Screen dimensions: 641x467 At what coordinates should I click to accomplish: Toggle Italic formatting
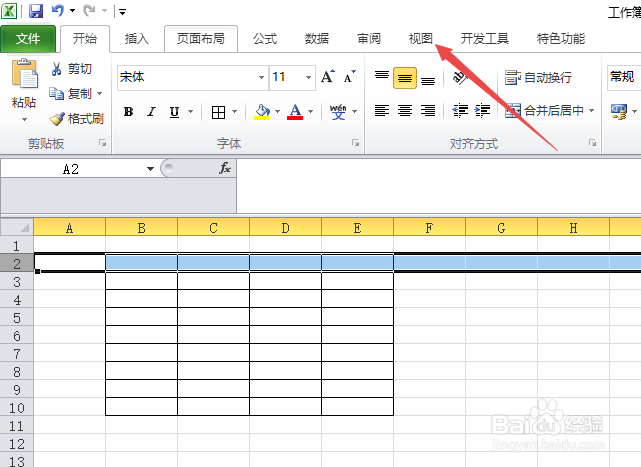click(152, 112)
